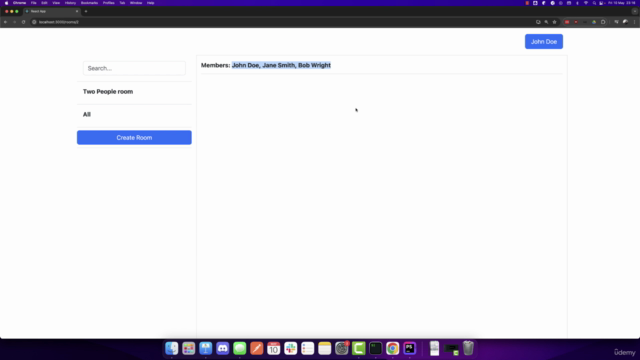Image resolution: width=640 pixels, height=360 pixels.
Task: Open Launchpad in the dock
Action: (189, 348)
